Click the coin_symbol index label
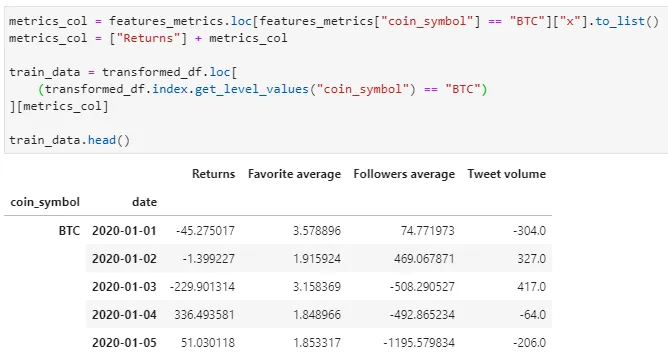Viewport: 668px width, 362px height. pos(45,202)
